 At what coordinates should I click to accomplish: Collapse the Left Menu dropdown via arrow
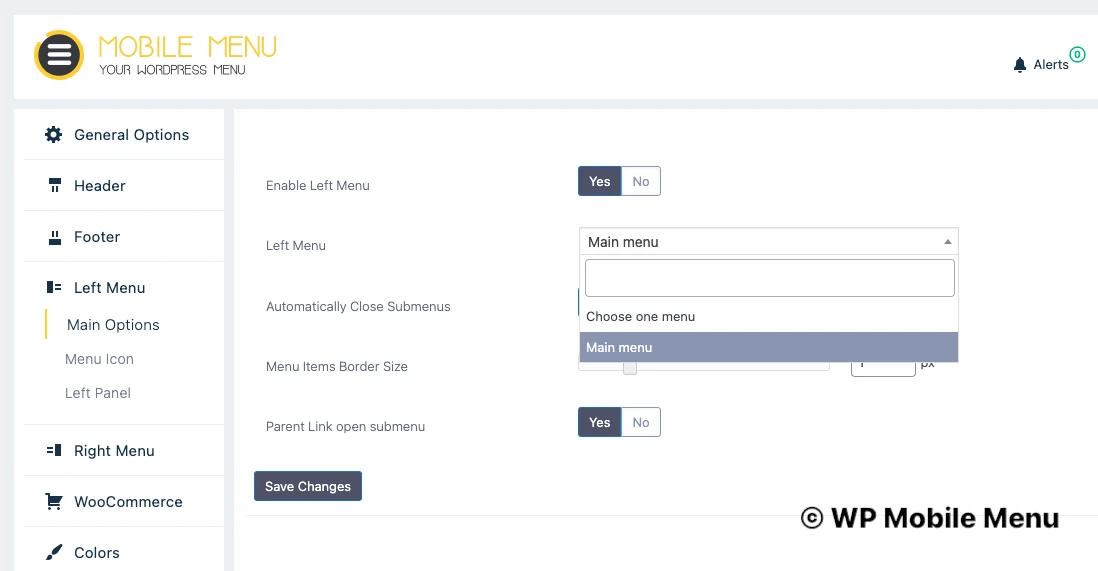click(947, 242)
